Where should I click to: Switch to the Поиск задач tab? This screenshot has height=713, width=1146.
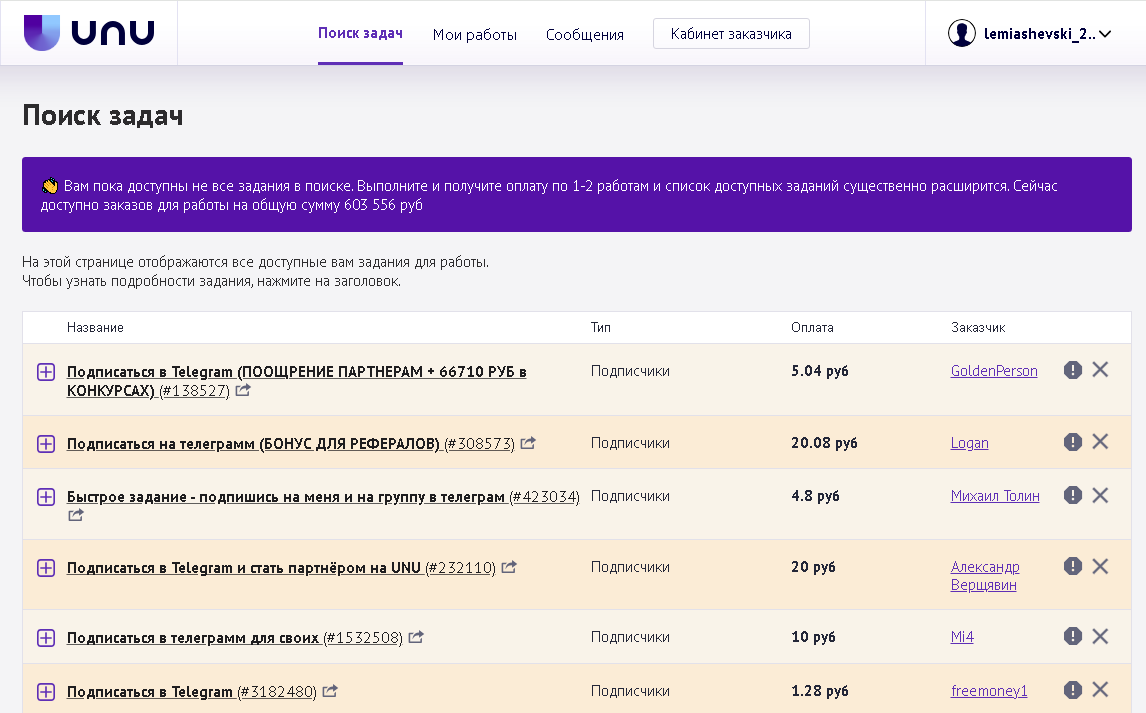pyautogui.click(x=360, y=34)
